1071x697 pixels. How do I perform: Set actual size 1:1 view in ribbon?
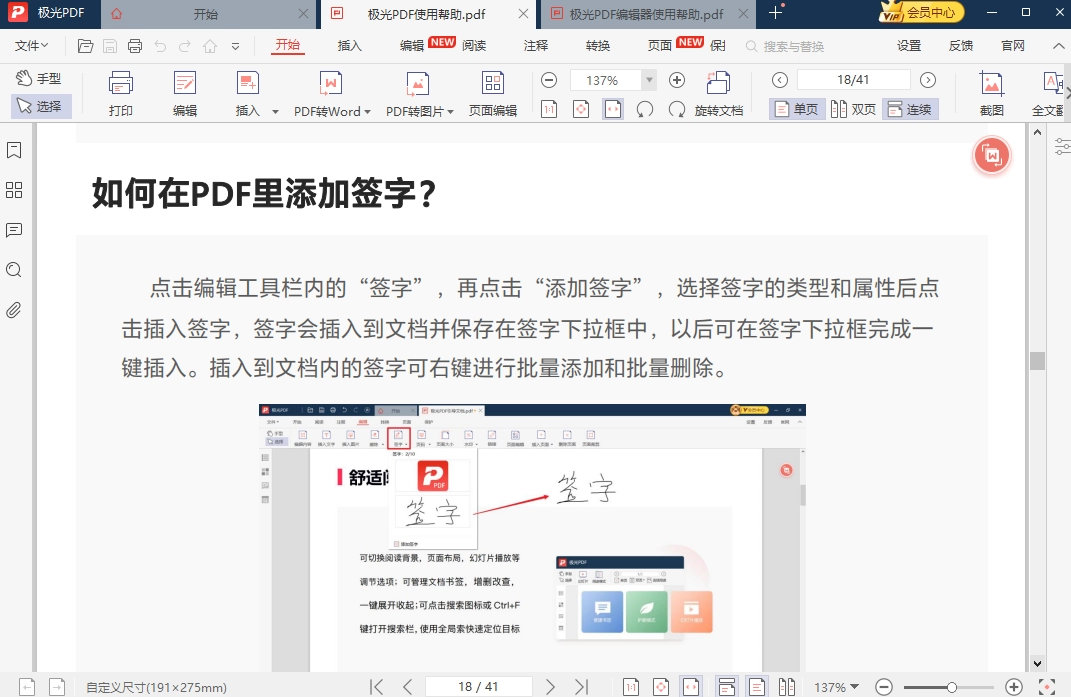tap(549, 109)
